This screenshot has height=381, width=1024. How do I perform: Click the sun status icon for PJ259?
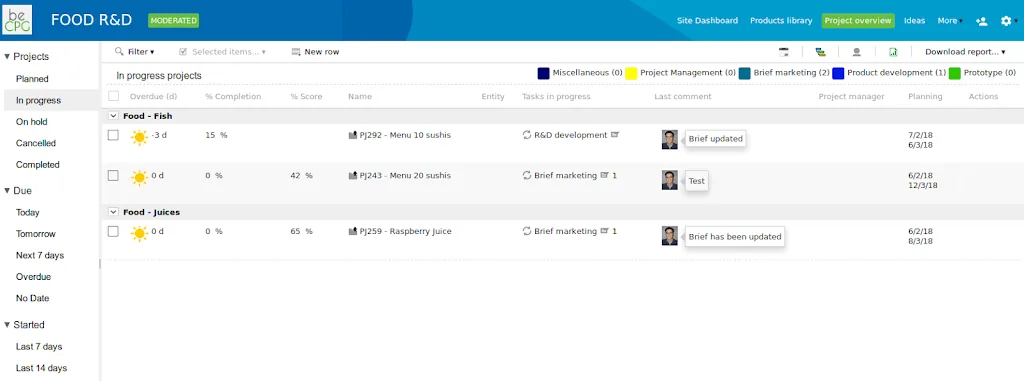(139, 233)
